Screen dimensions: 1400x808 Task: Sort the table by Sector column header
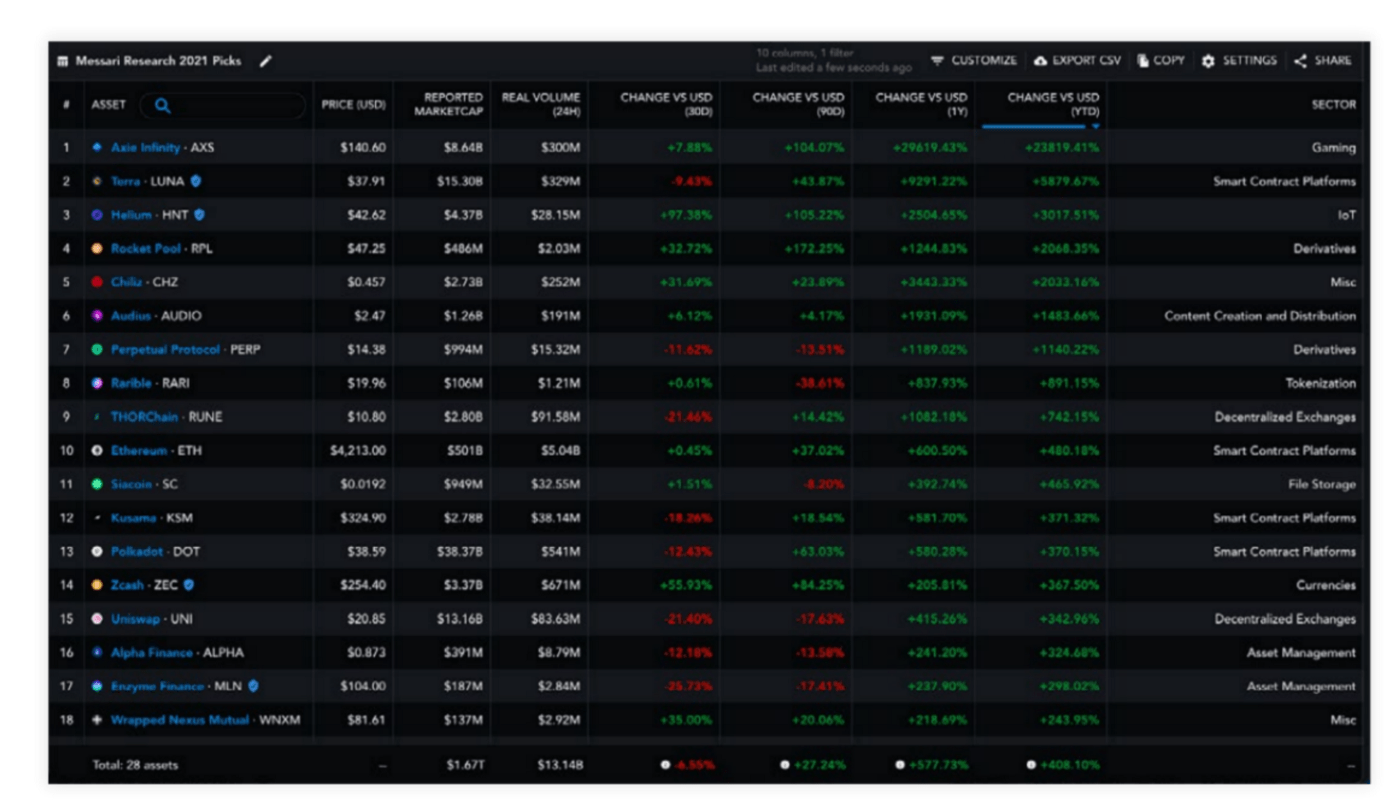tap(1335, 104)
